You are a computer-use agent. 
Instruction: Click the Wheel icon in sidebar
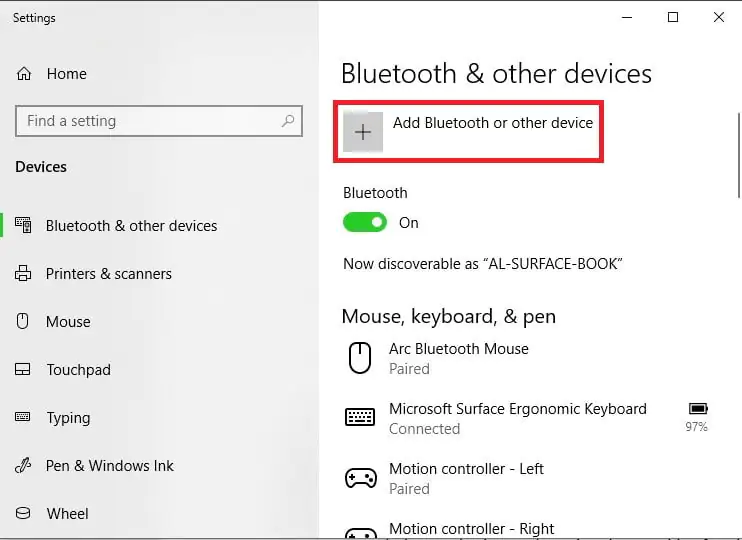24,514
